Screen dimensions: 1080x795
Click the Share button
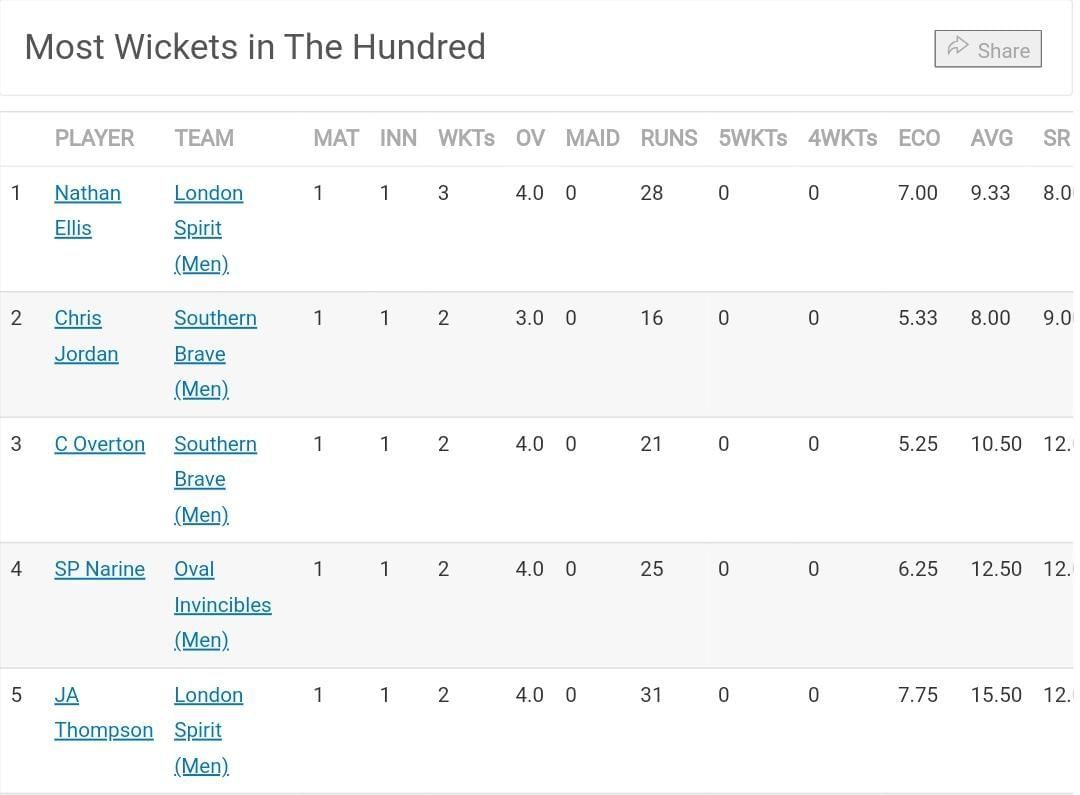(988, 49)
